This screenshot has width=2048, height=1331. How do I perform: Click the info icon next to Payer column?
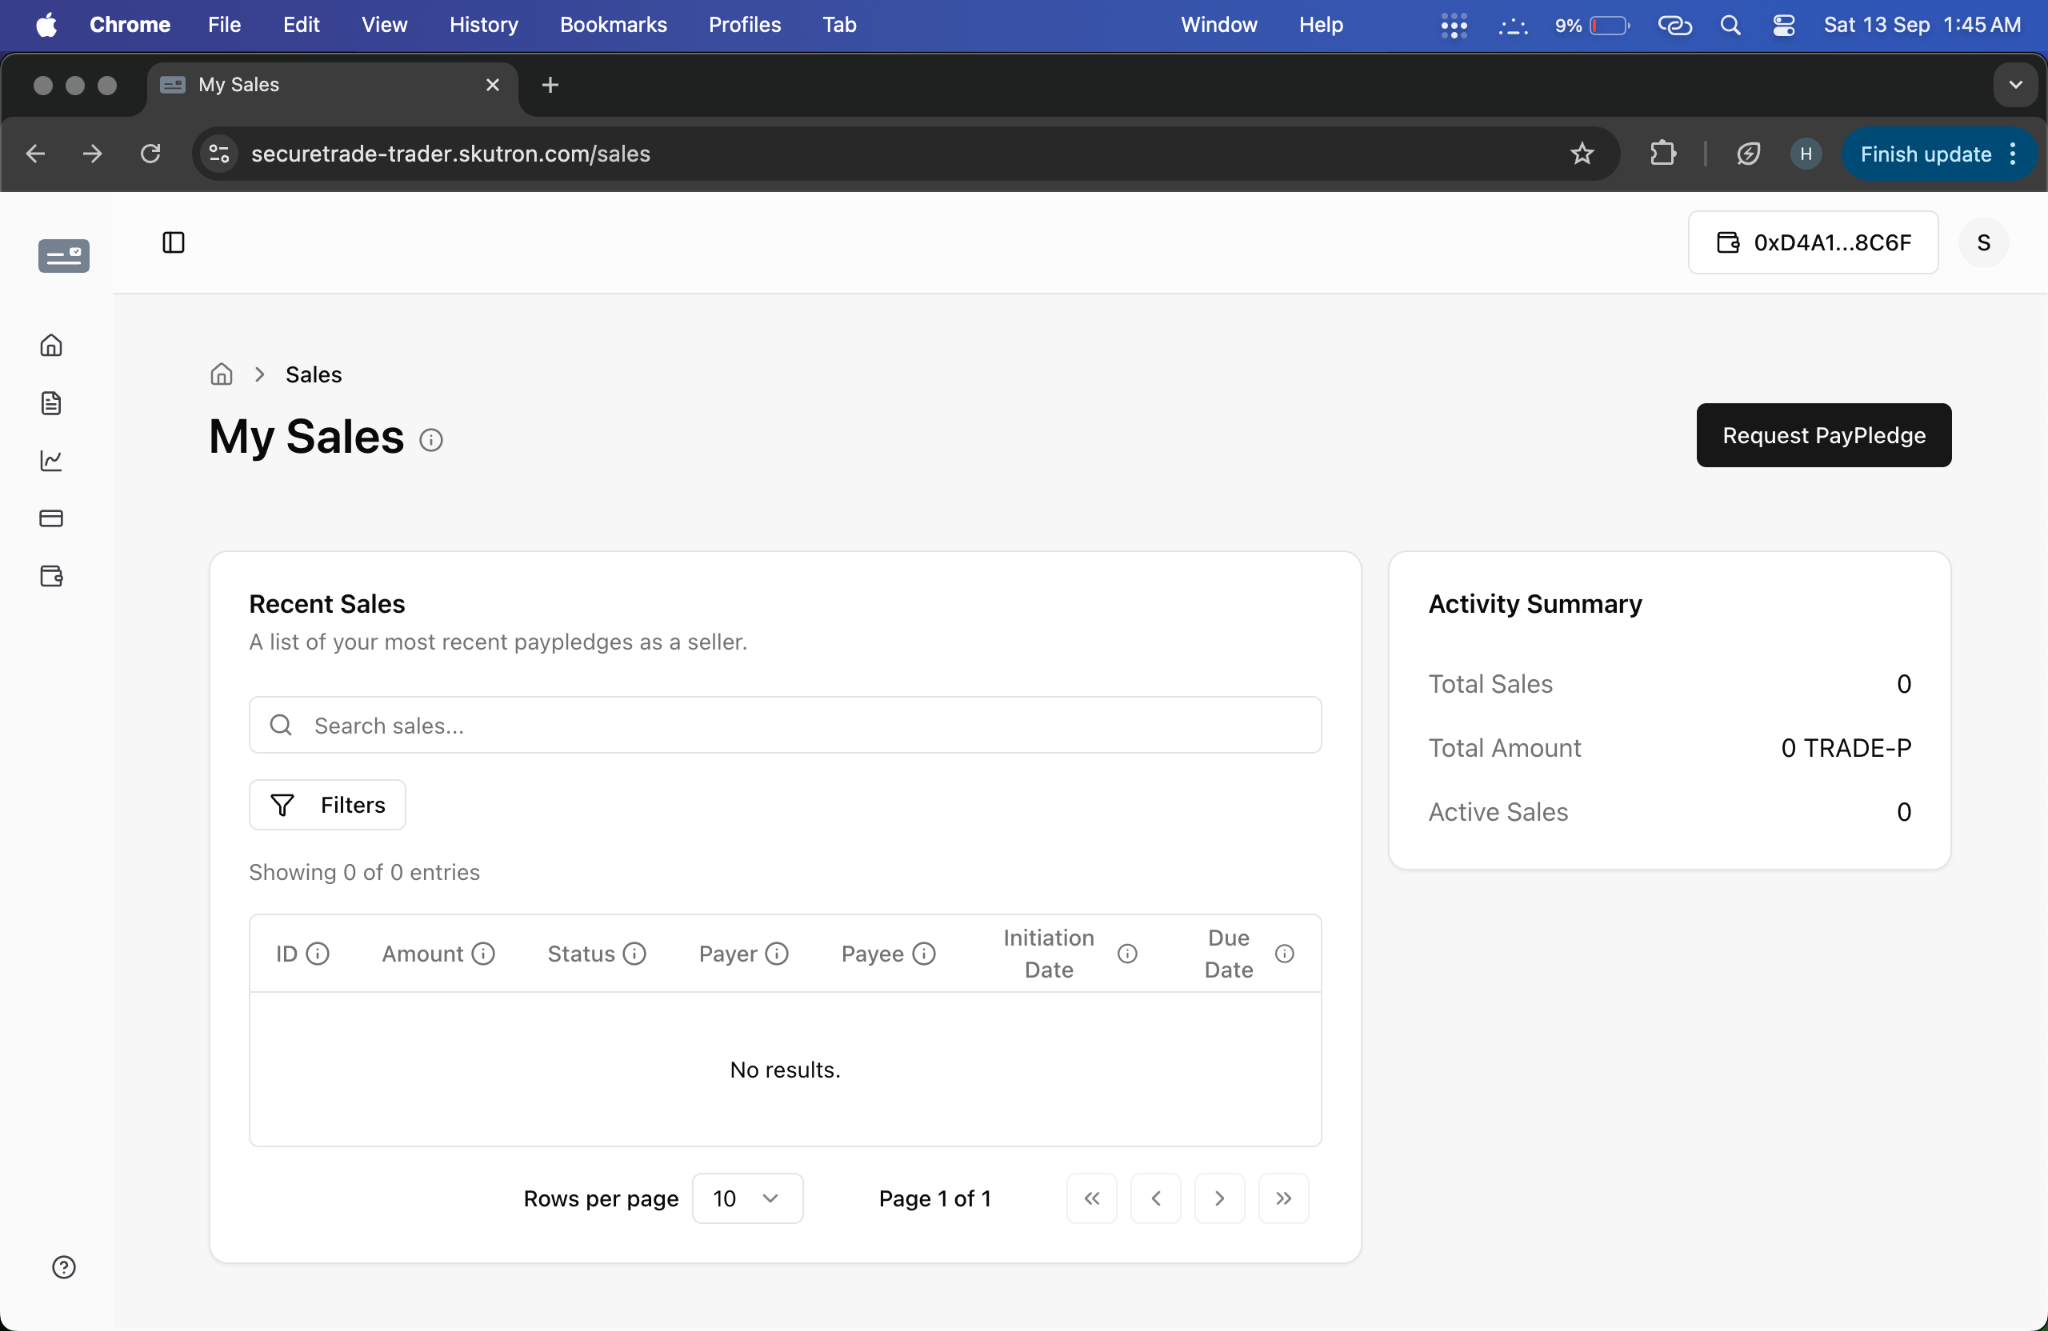(x=777, y=953)
